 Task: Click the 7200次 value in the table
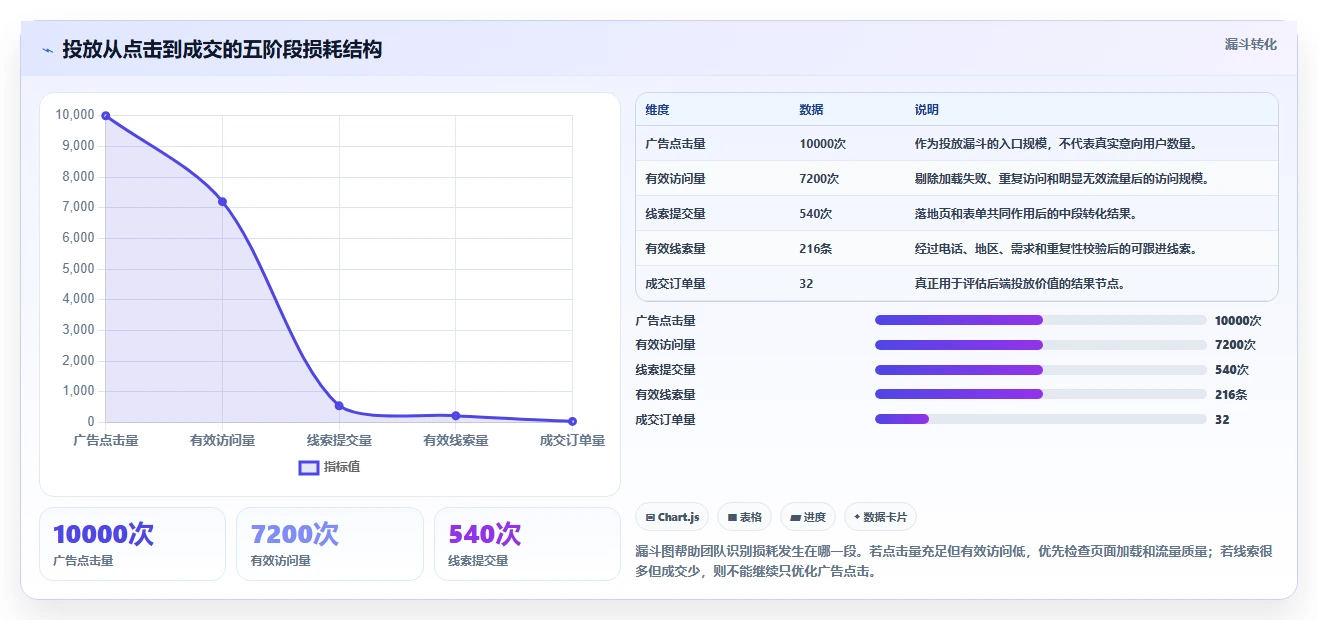coord(819,179)
